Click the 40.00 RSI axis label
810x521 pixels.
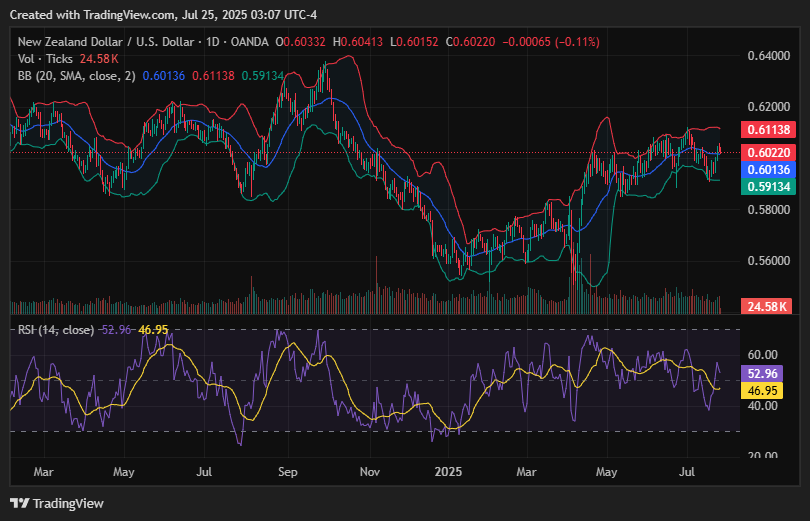click(762, 406)
